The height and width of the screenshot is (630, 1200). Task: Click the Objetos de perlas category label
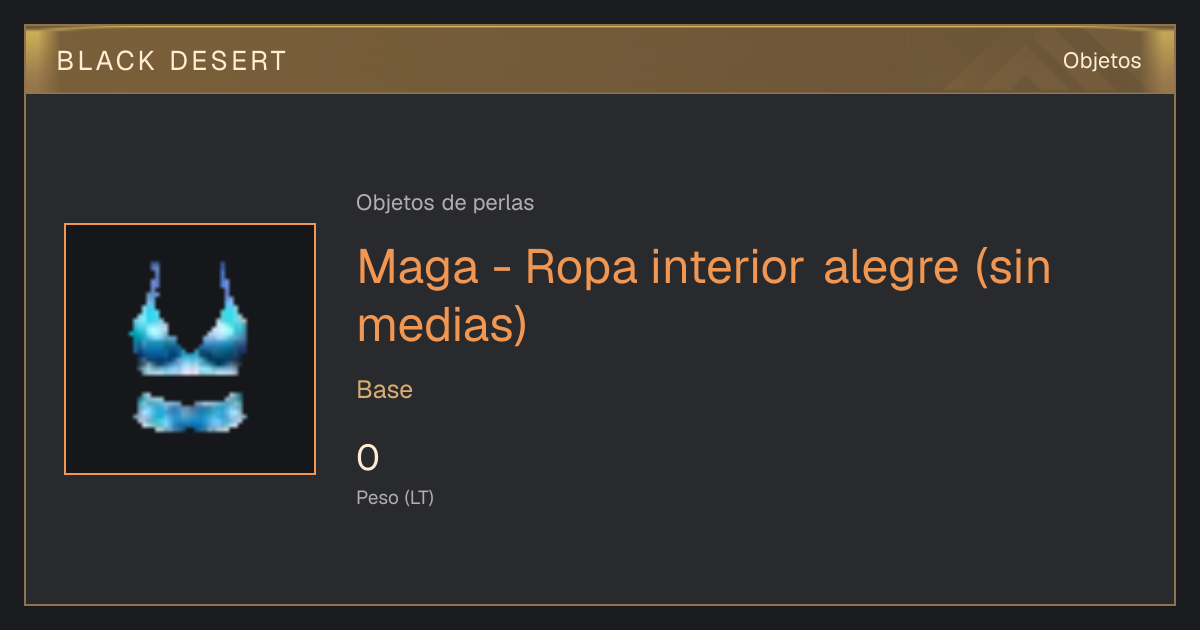[x=445, y=203]
